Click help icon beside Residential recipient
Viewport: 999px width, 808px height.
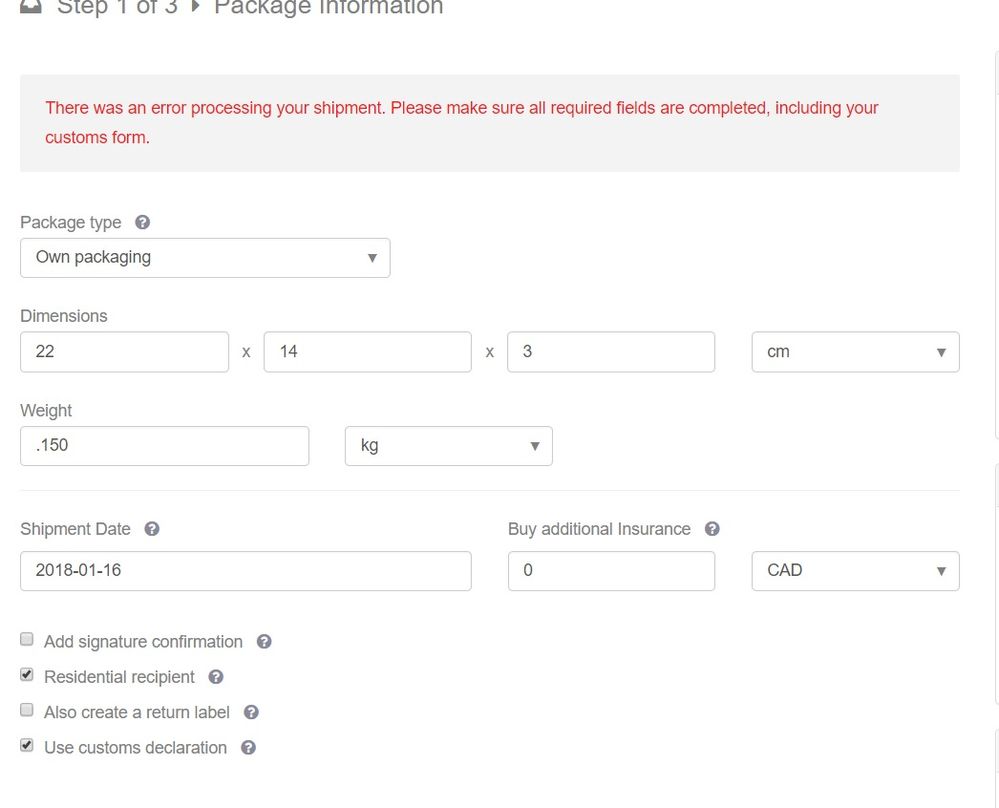216,677
